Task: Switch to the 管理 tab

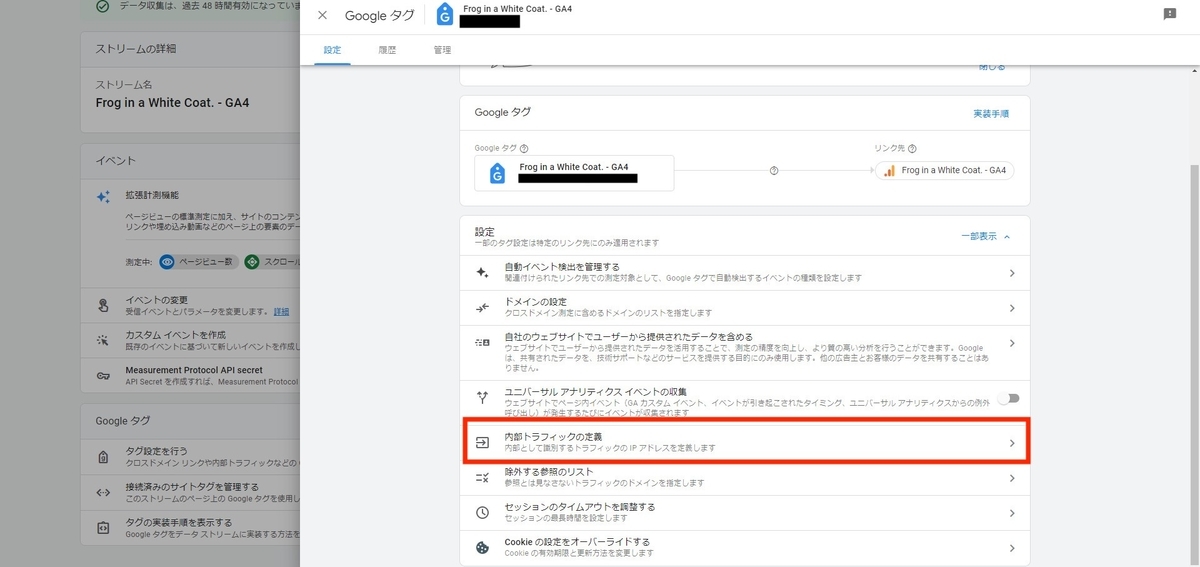Action: point(442,50)
